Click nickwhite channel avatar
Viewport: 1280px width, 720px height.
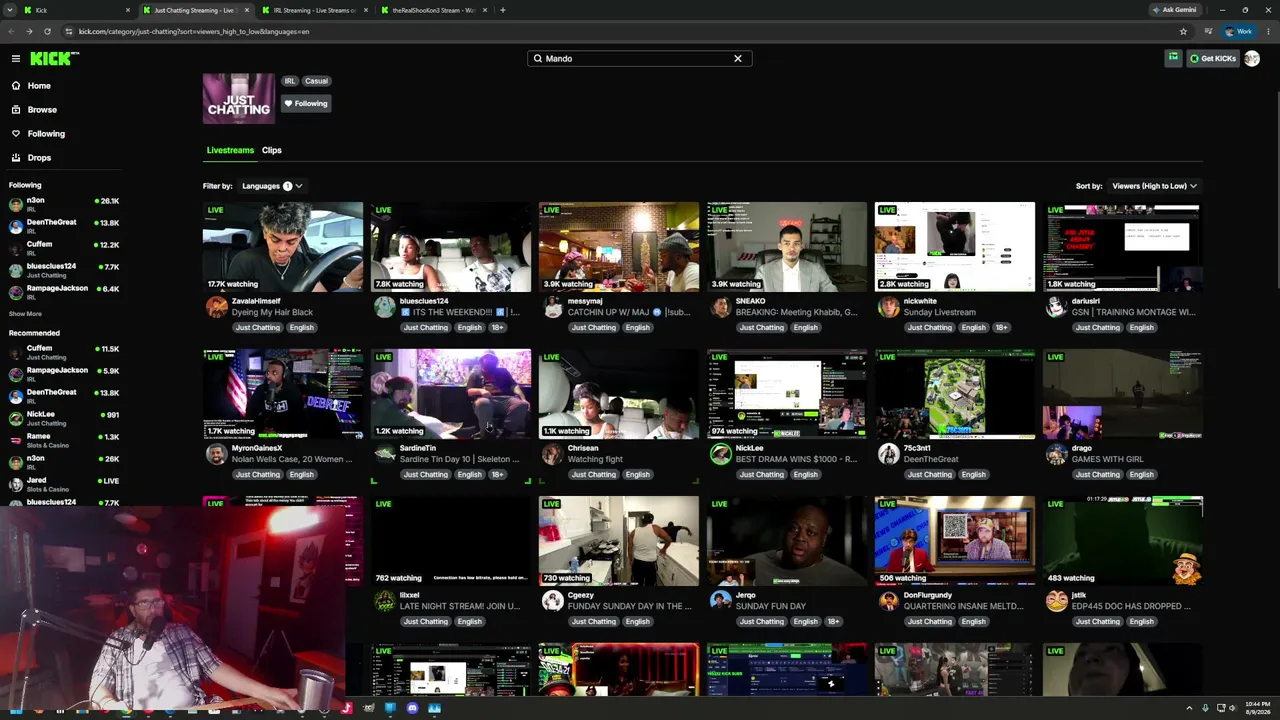(x=889, y=307)
